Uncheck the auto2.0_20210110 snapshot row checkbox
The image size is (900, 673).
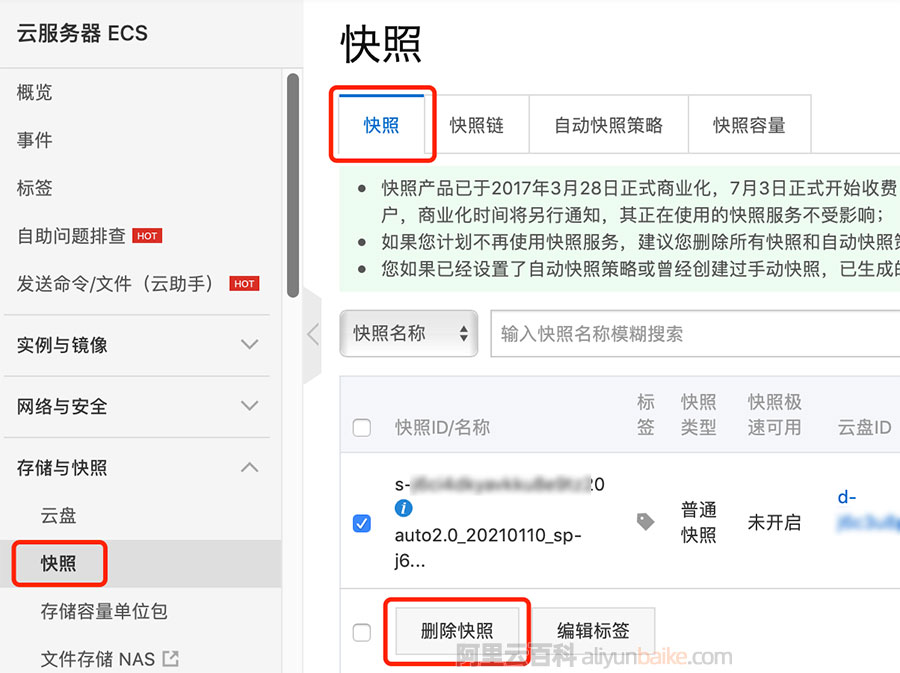362,523
